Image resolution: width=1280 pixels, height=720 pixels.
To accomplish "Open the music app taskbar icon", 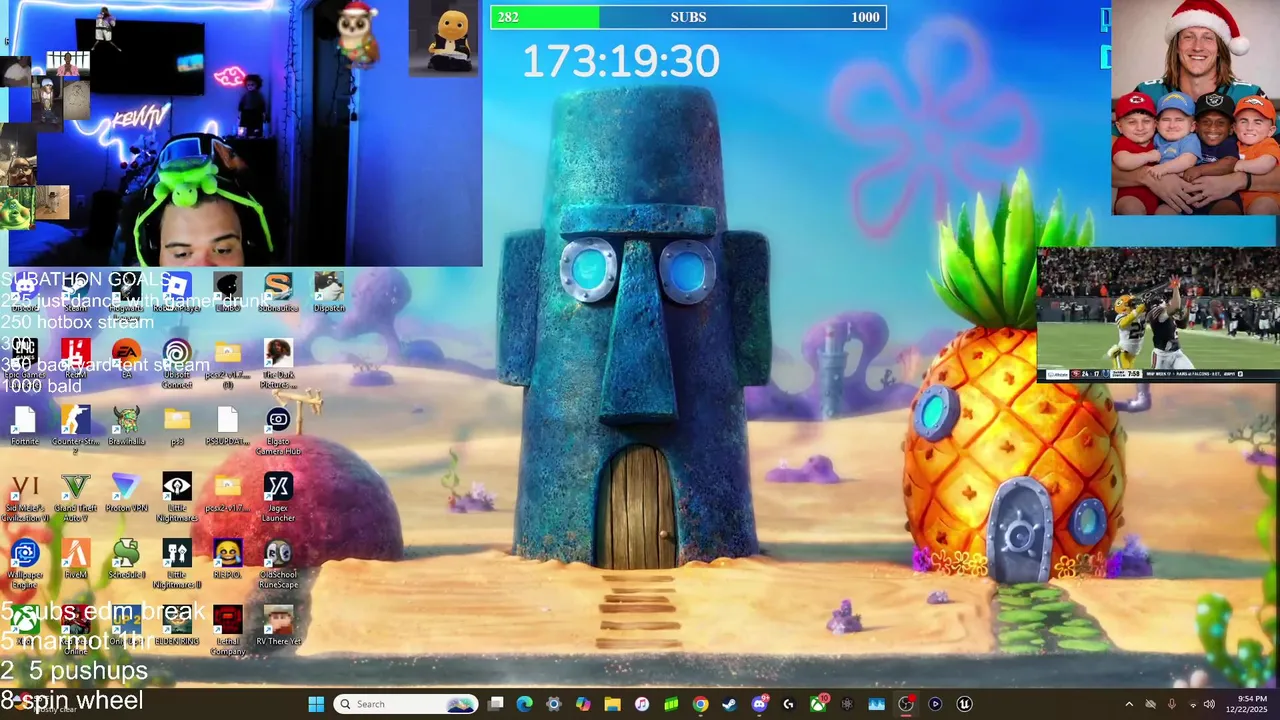I will coord(642,704).
